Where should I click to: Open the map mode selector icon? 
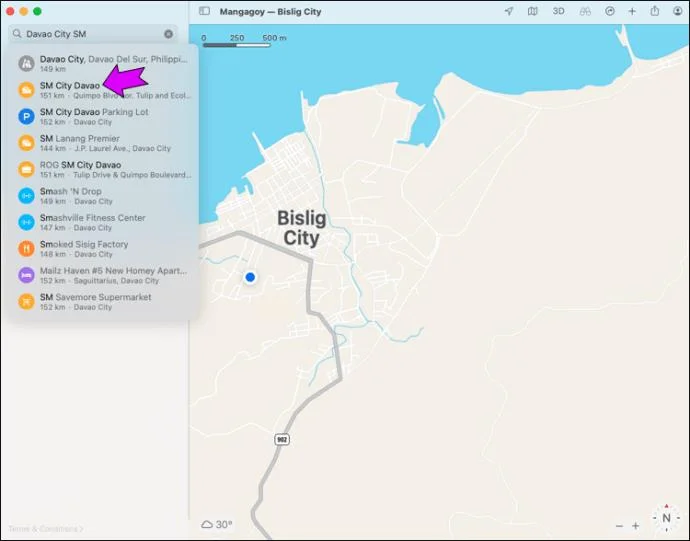pyautogui.click(x=532, y=11)
